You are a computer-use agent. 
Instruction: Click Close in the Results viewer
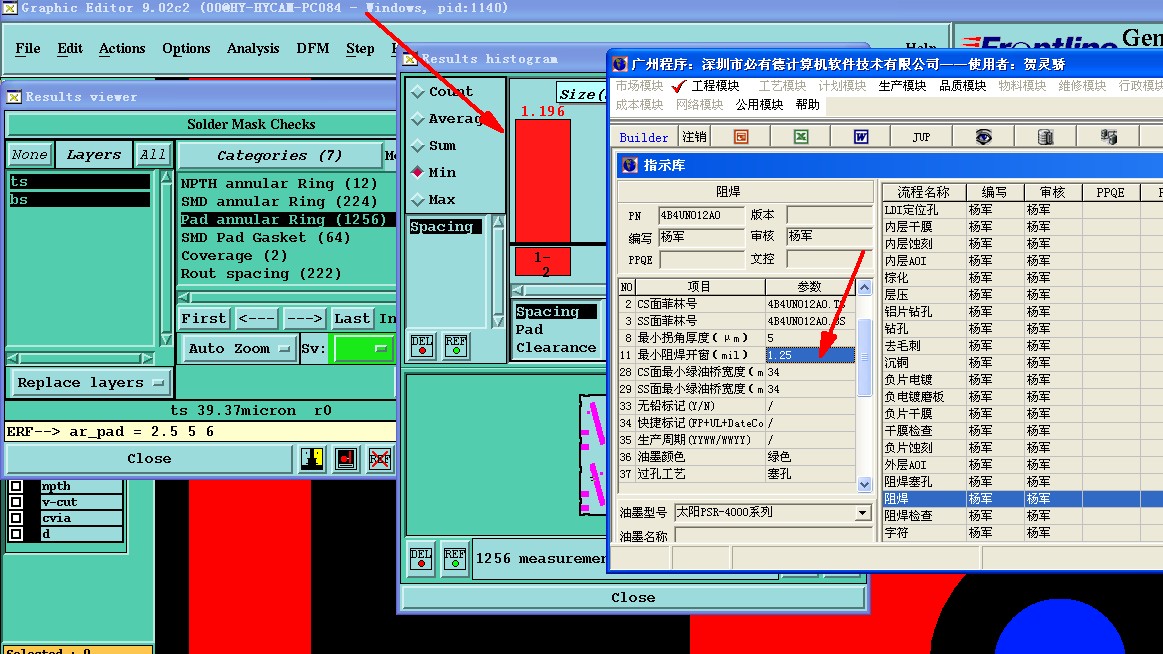pyautogui.click(x=149, y=459)
